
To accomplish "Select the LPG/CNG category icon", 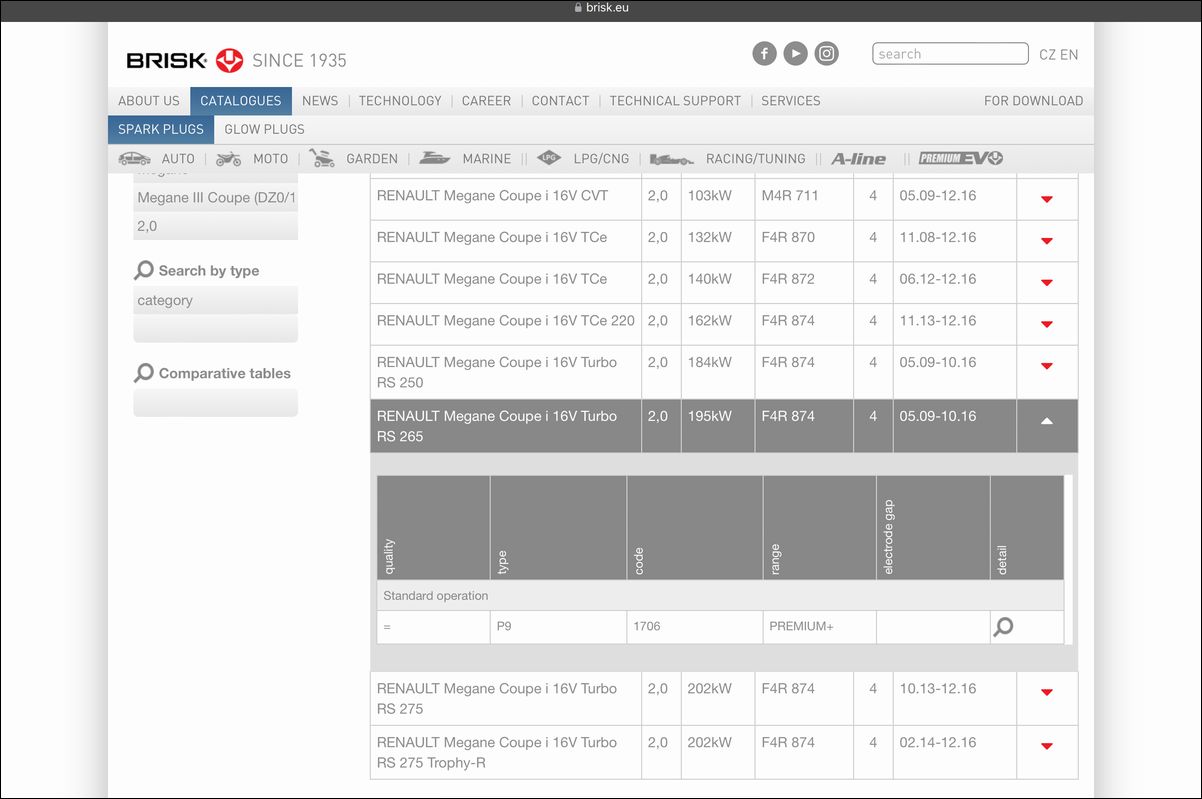I will click(549, 158).
